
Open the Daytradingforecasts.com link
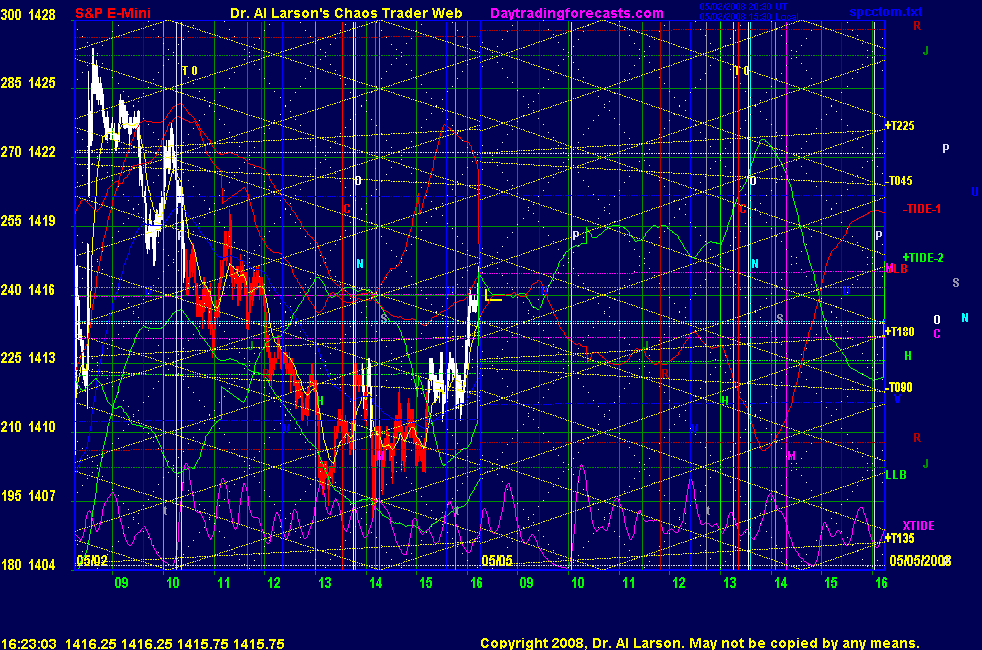577,13
